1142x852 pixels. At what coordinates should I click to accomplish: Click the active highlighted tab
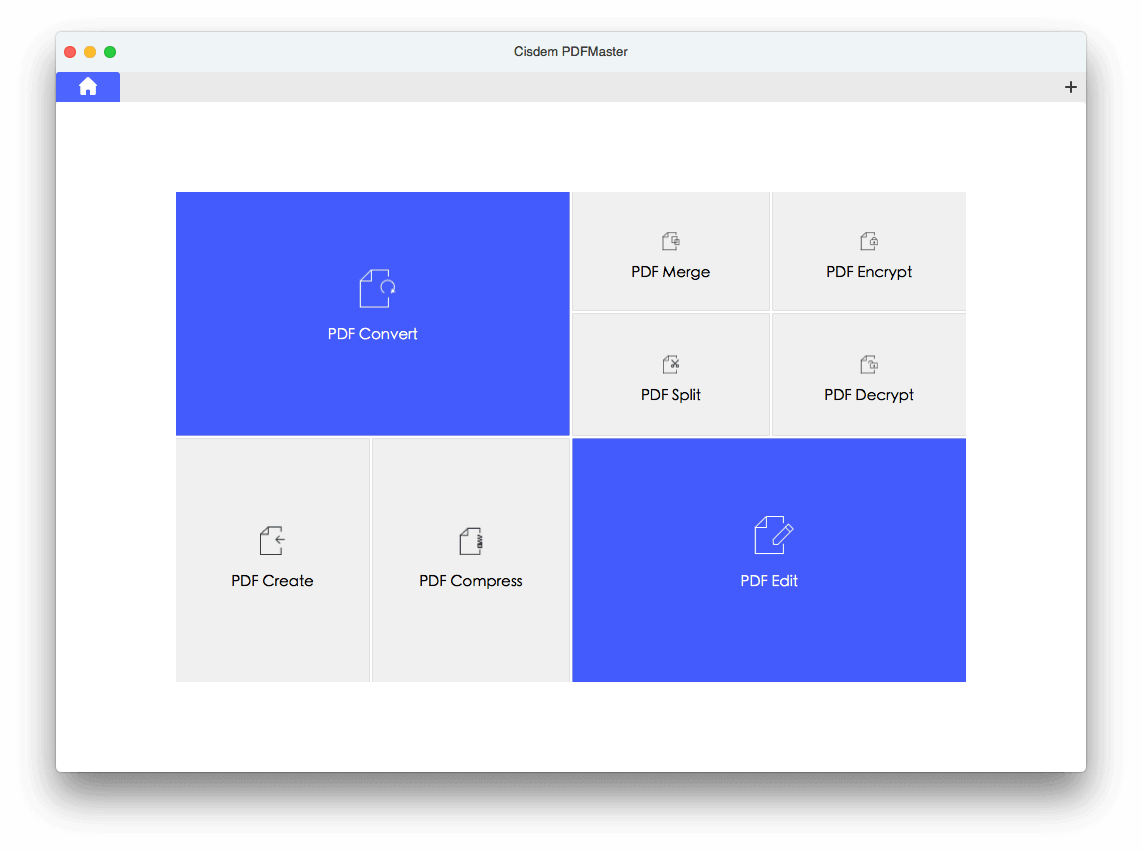[87, 86]
